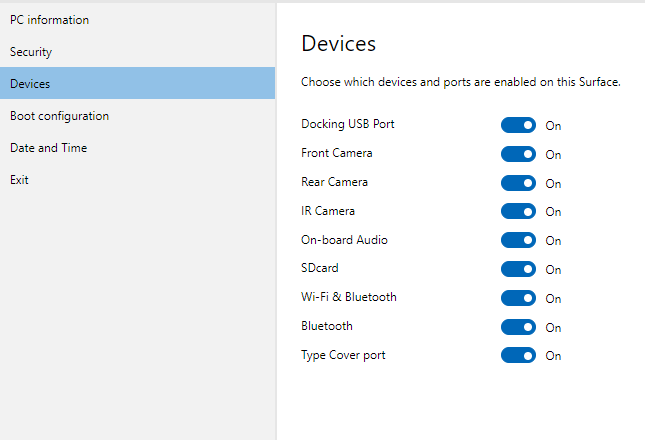Open Boot configuration settings
This screenshot has width=645, height=440.
(x=59, y=116)
